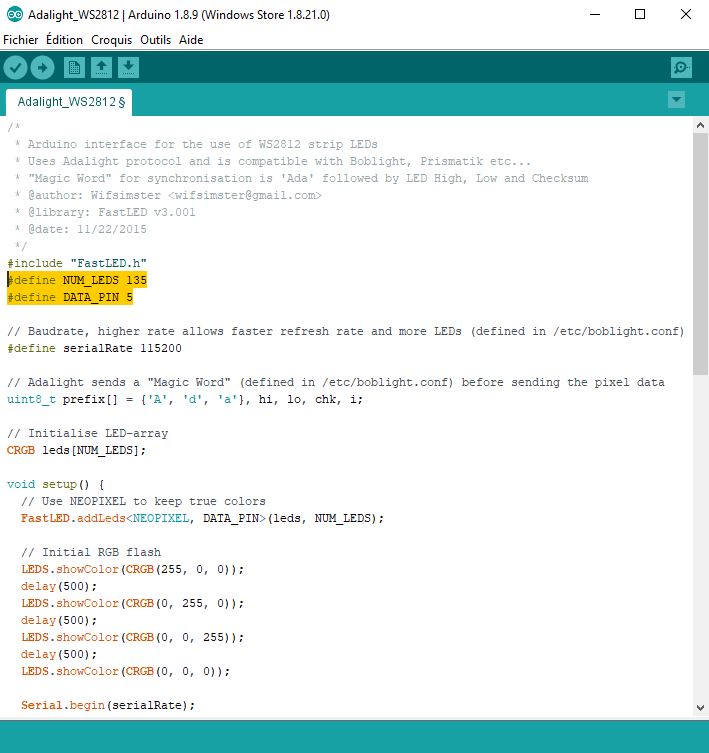
Task: Minimize the Arduino window
Action: [x=595, y=14]
